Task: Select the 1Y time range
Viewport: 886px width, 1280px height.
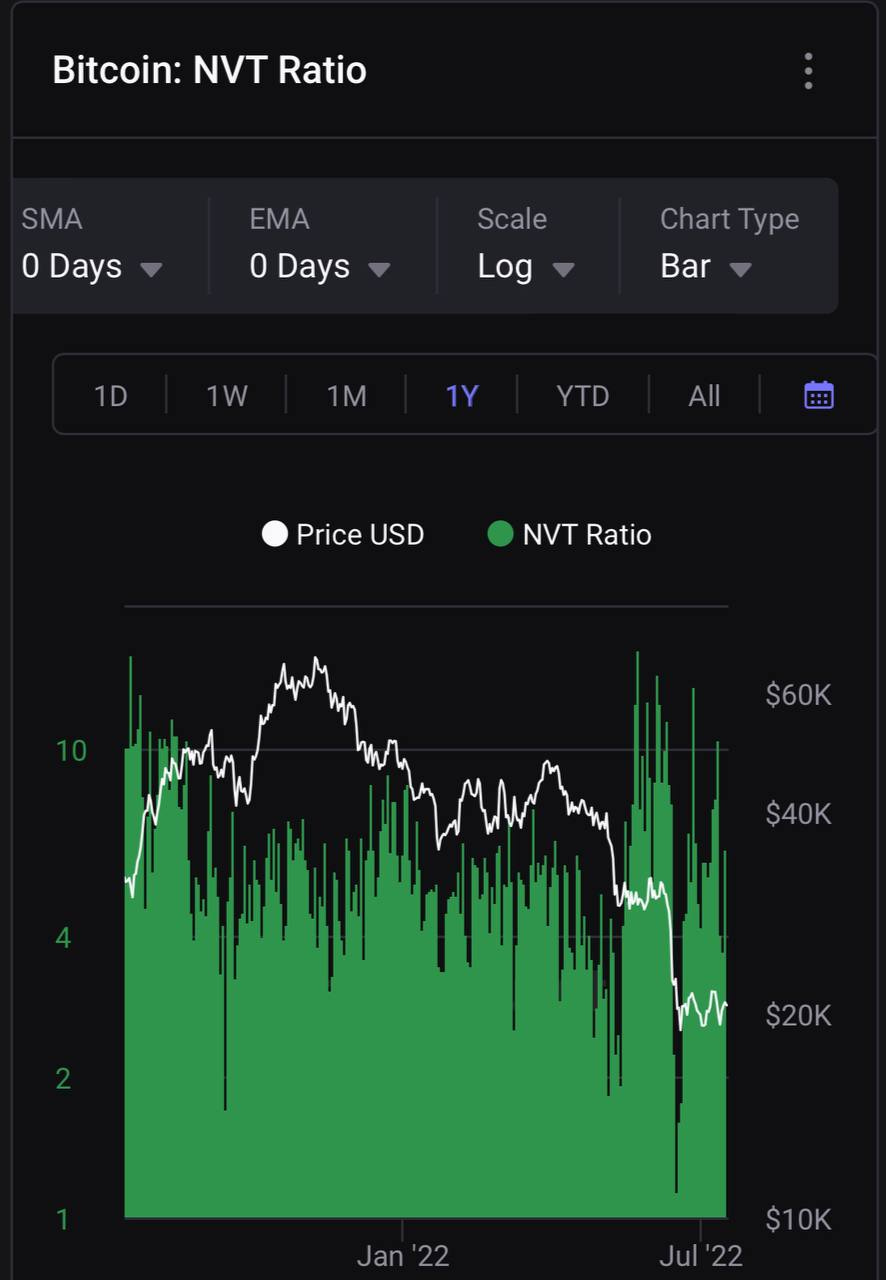Action: 462,396
